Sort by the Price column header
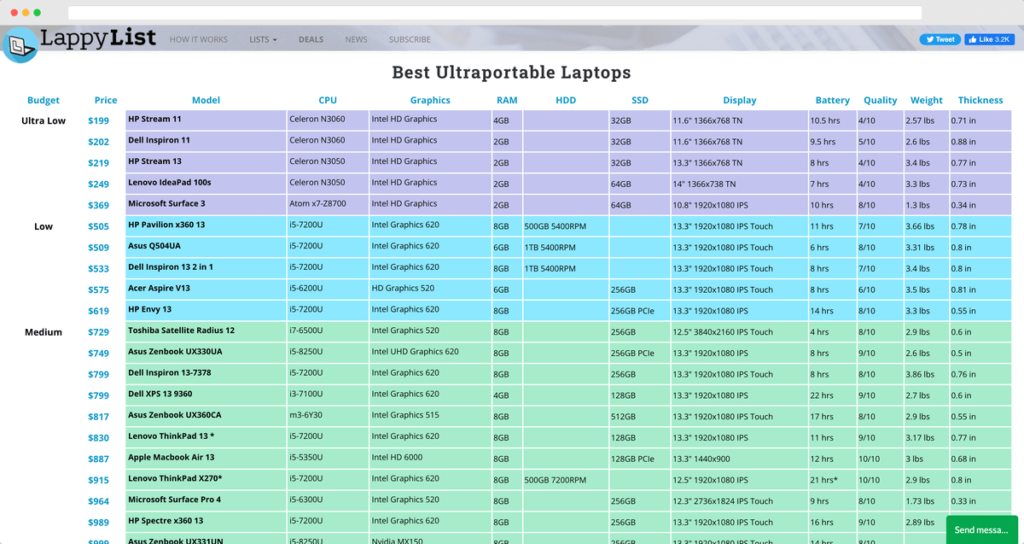This screenshot has height=544, width=1024. (105, 100)
